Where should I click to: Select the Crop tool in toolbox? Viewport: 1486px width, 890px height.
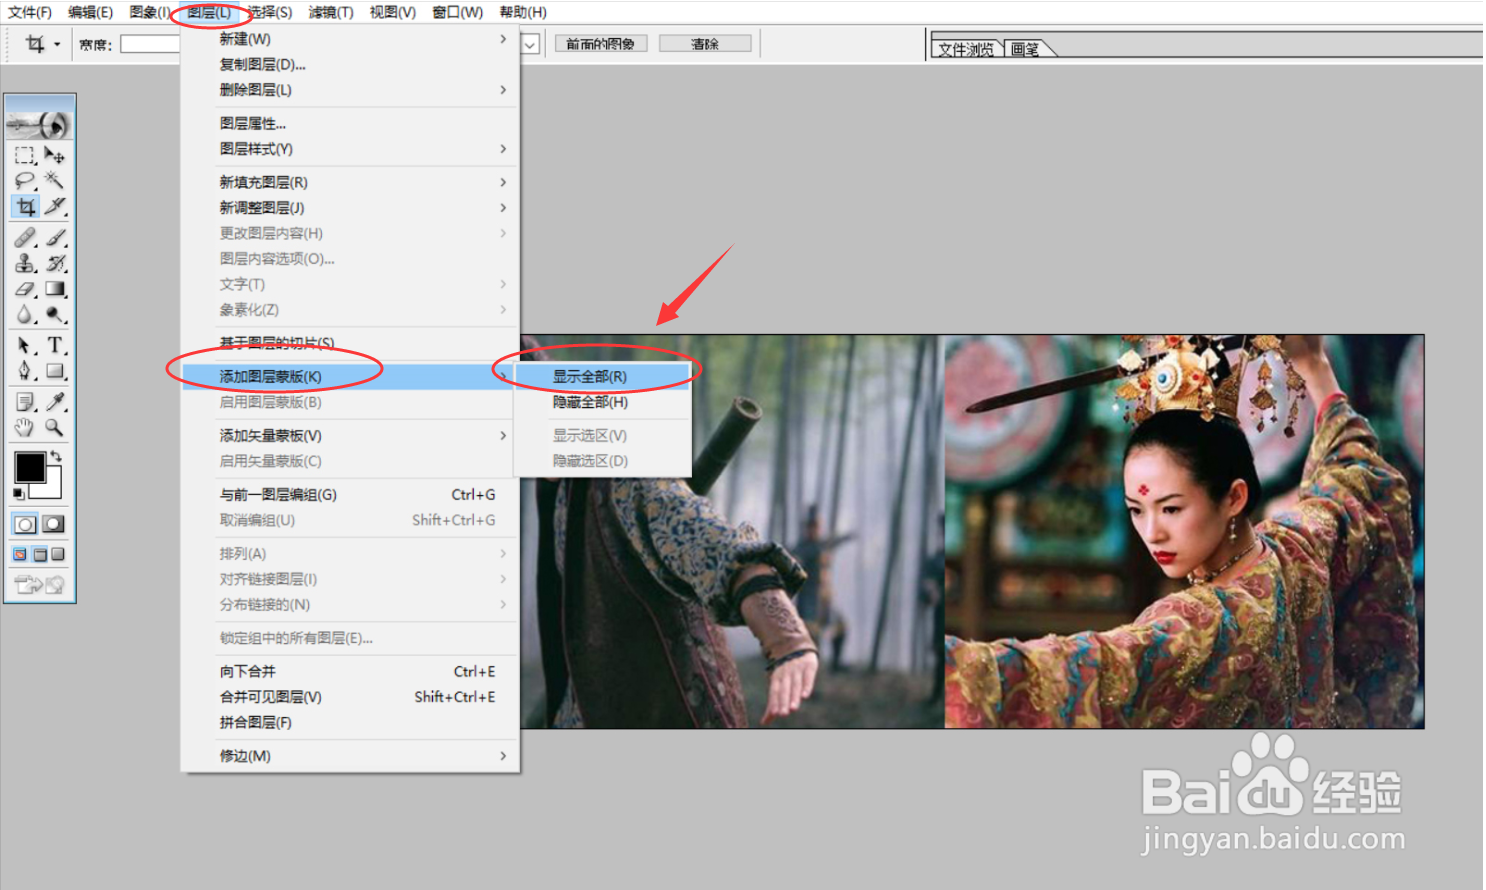(x=25, y=207)
